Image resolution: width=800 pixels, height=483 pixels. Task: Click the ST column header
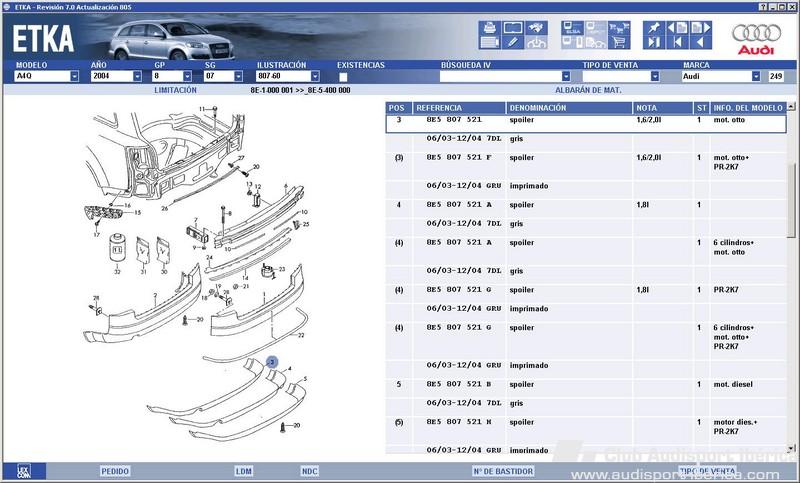coord(702,108)
